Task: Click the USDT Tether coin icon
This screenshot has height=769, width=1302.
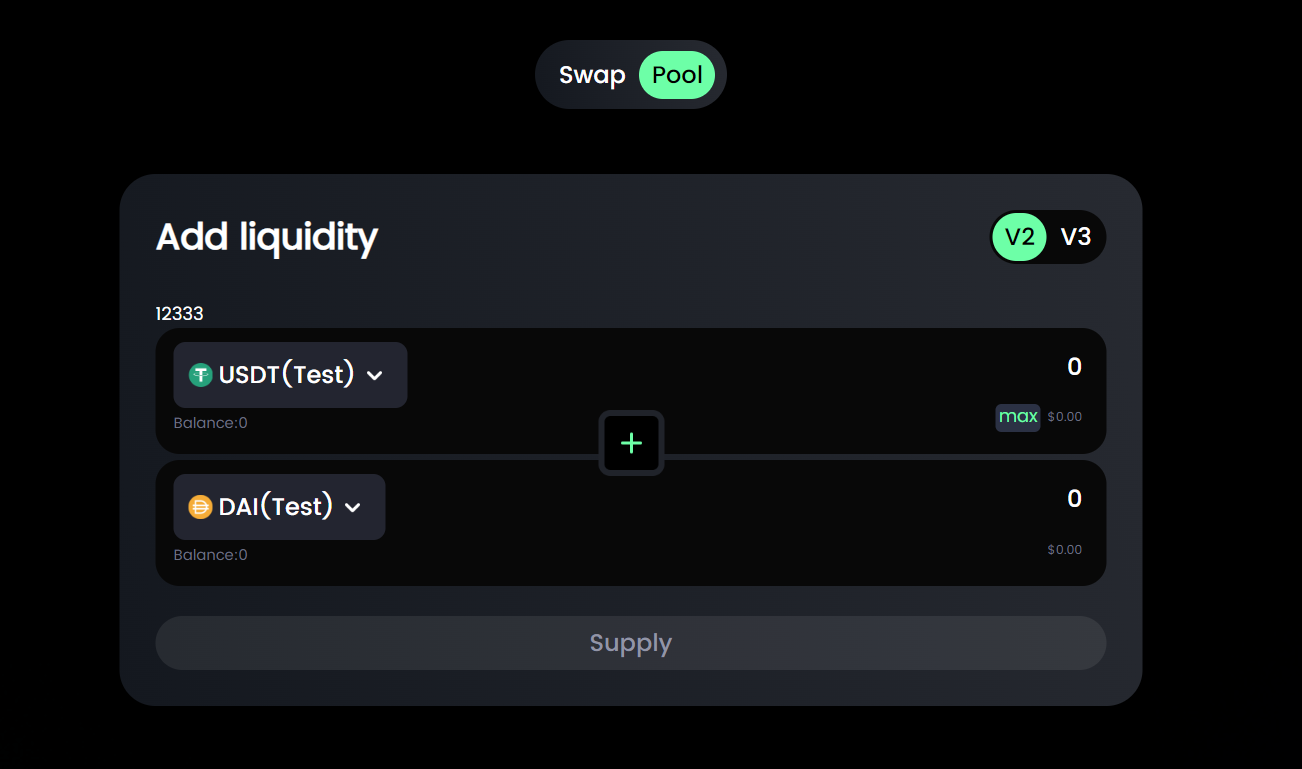Action: pos(201,375)
